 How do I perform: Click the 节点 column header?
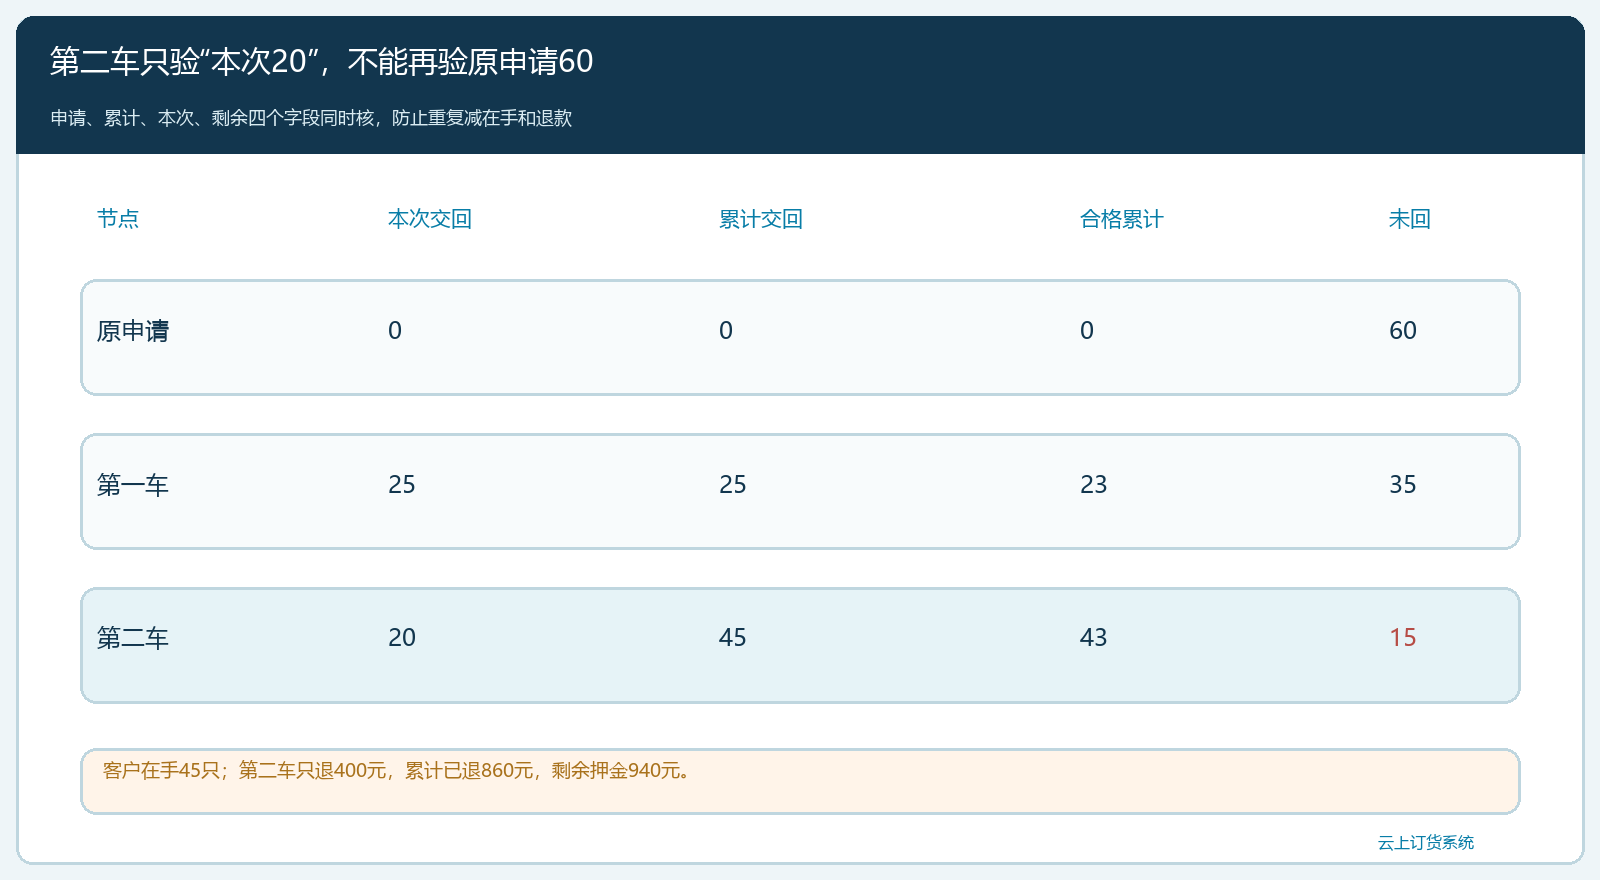118,219
